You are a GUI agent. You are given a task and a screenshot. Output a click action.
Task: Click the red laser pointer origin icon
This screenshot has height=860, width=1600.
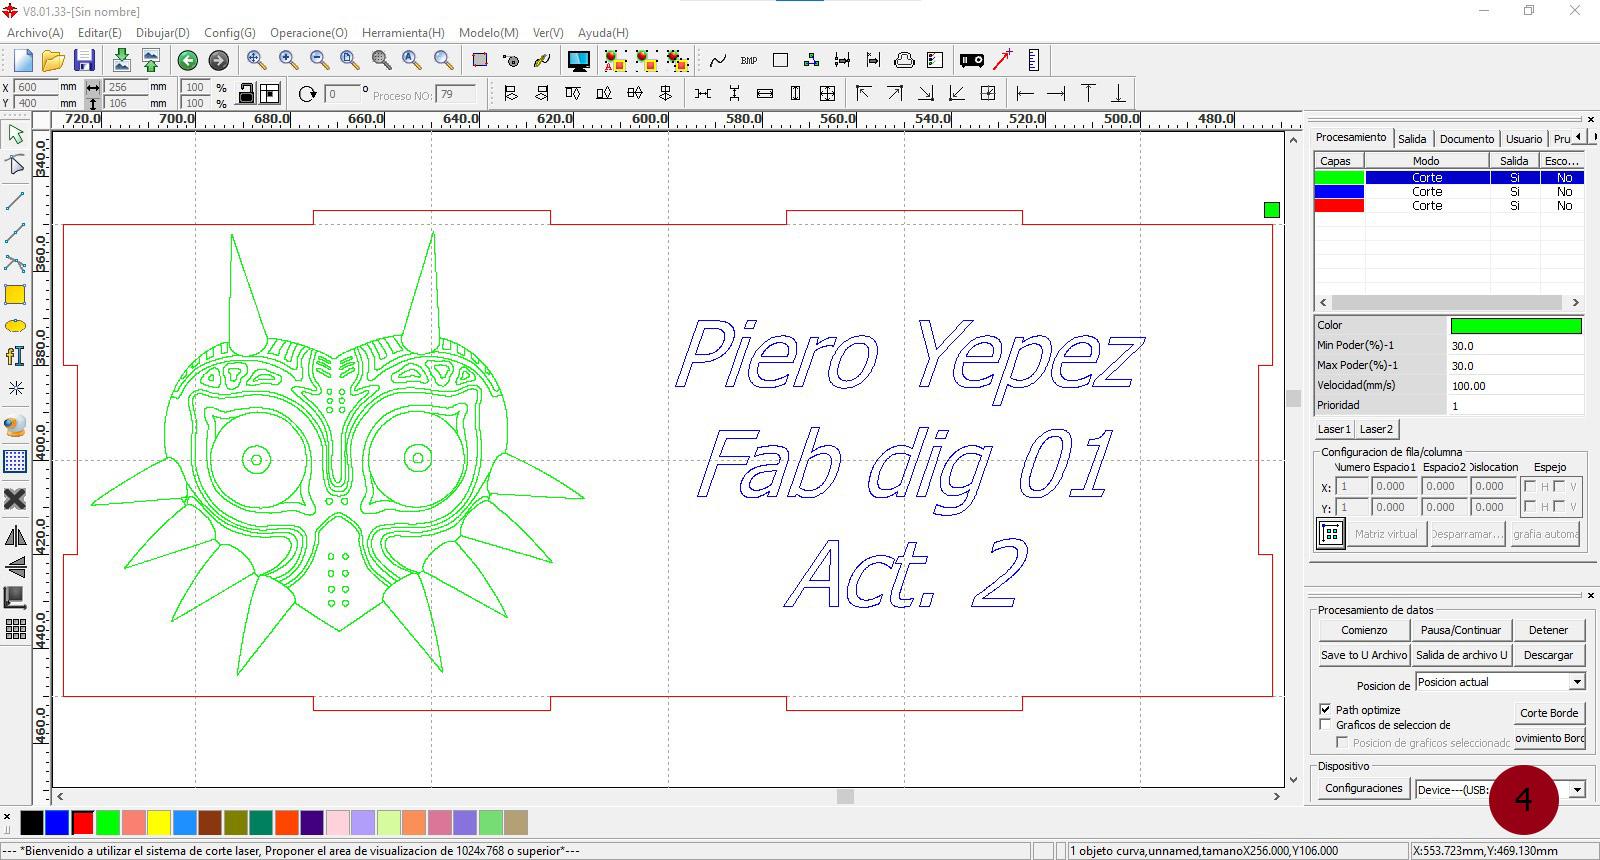[x=1002, y=60]
